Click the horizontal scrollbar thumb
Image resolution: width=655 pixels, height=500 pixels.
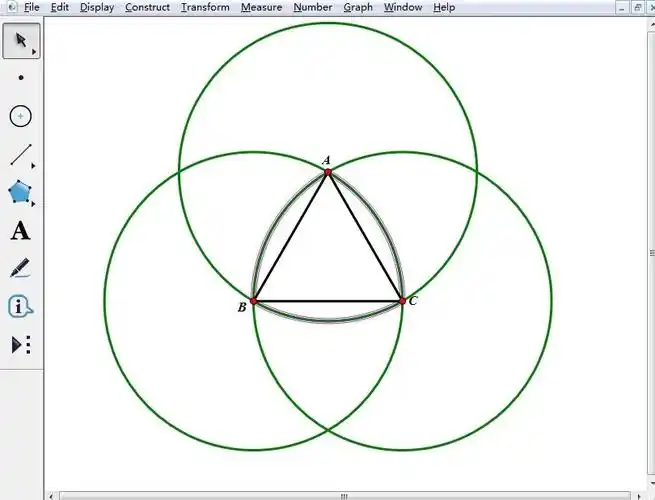343,495
